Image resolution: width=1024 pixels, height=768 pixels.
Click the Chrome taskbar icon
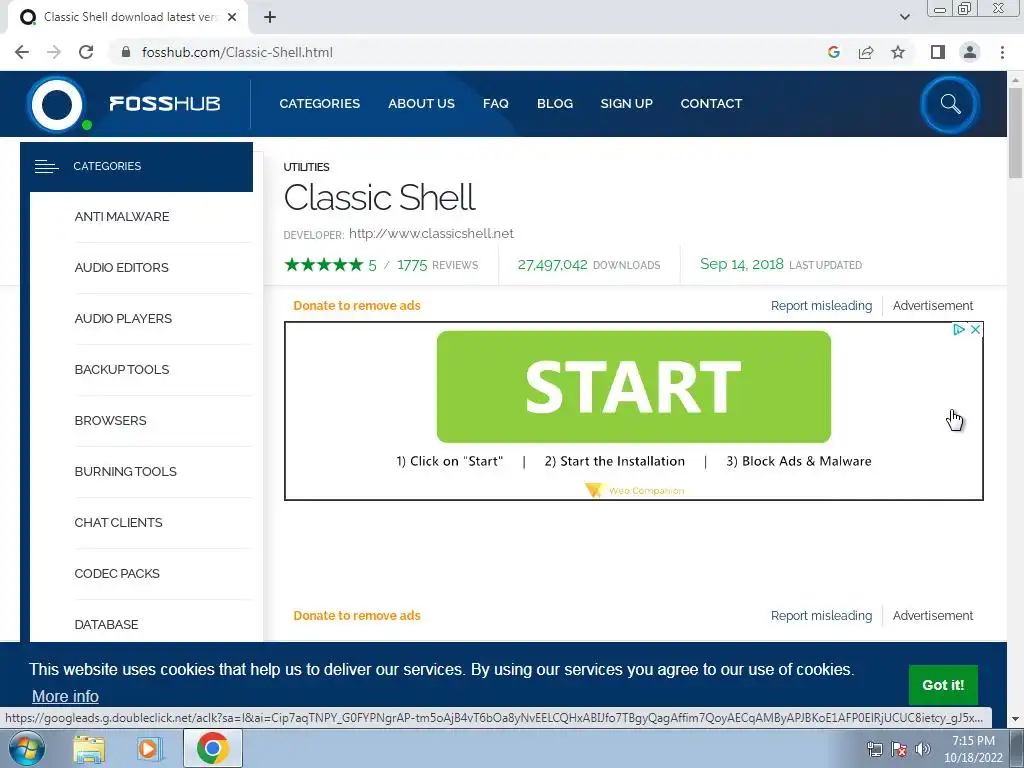pos(212,748)
